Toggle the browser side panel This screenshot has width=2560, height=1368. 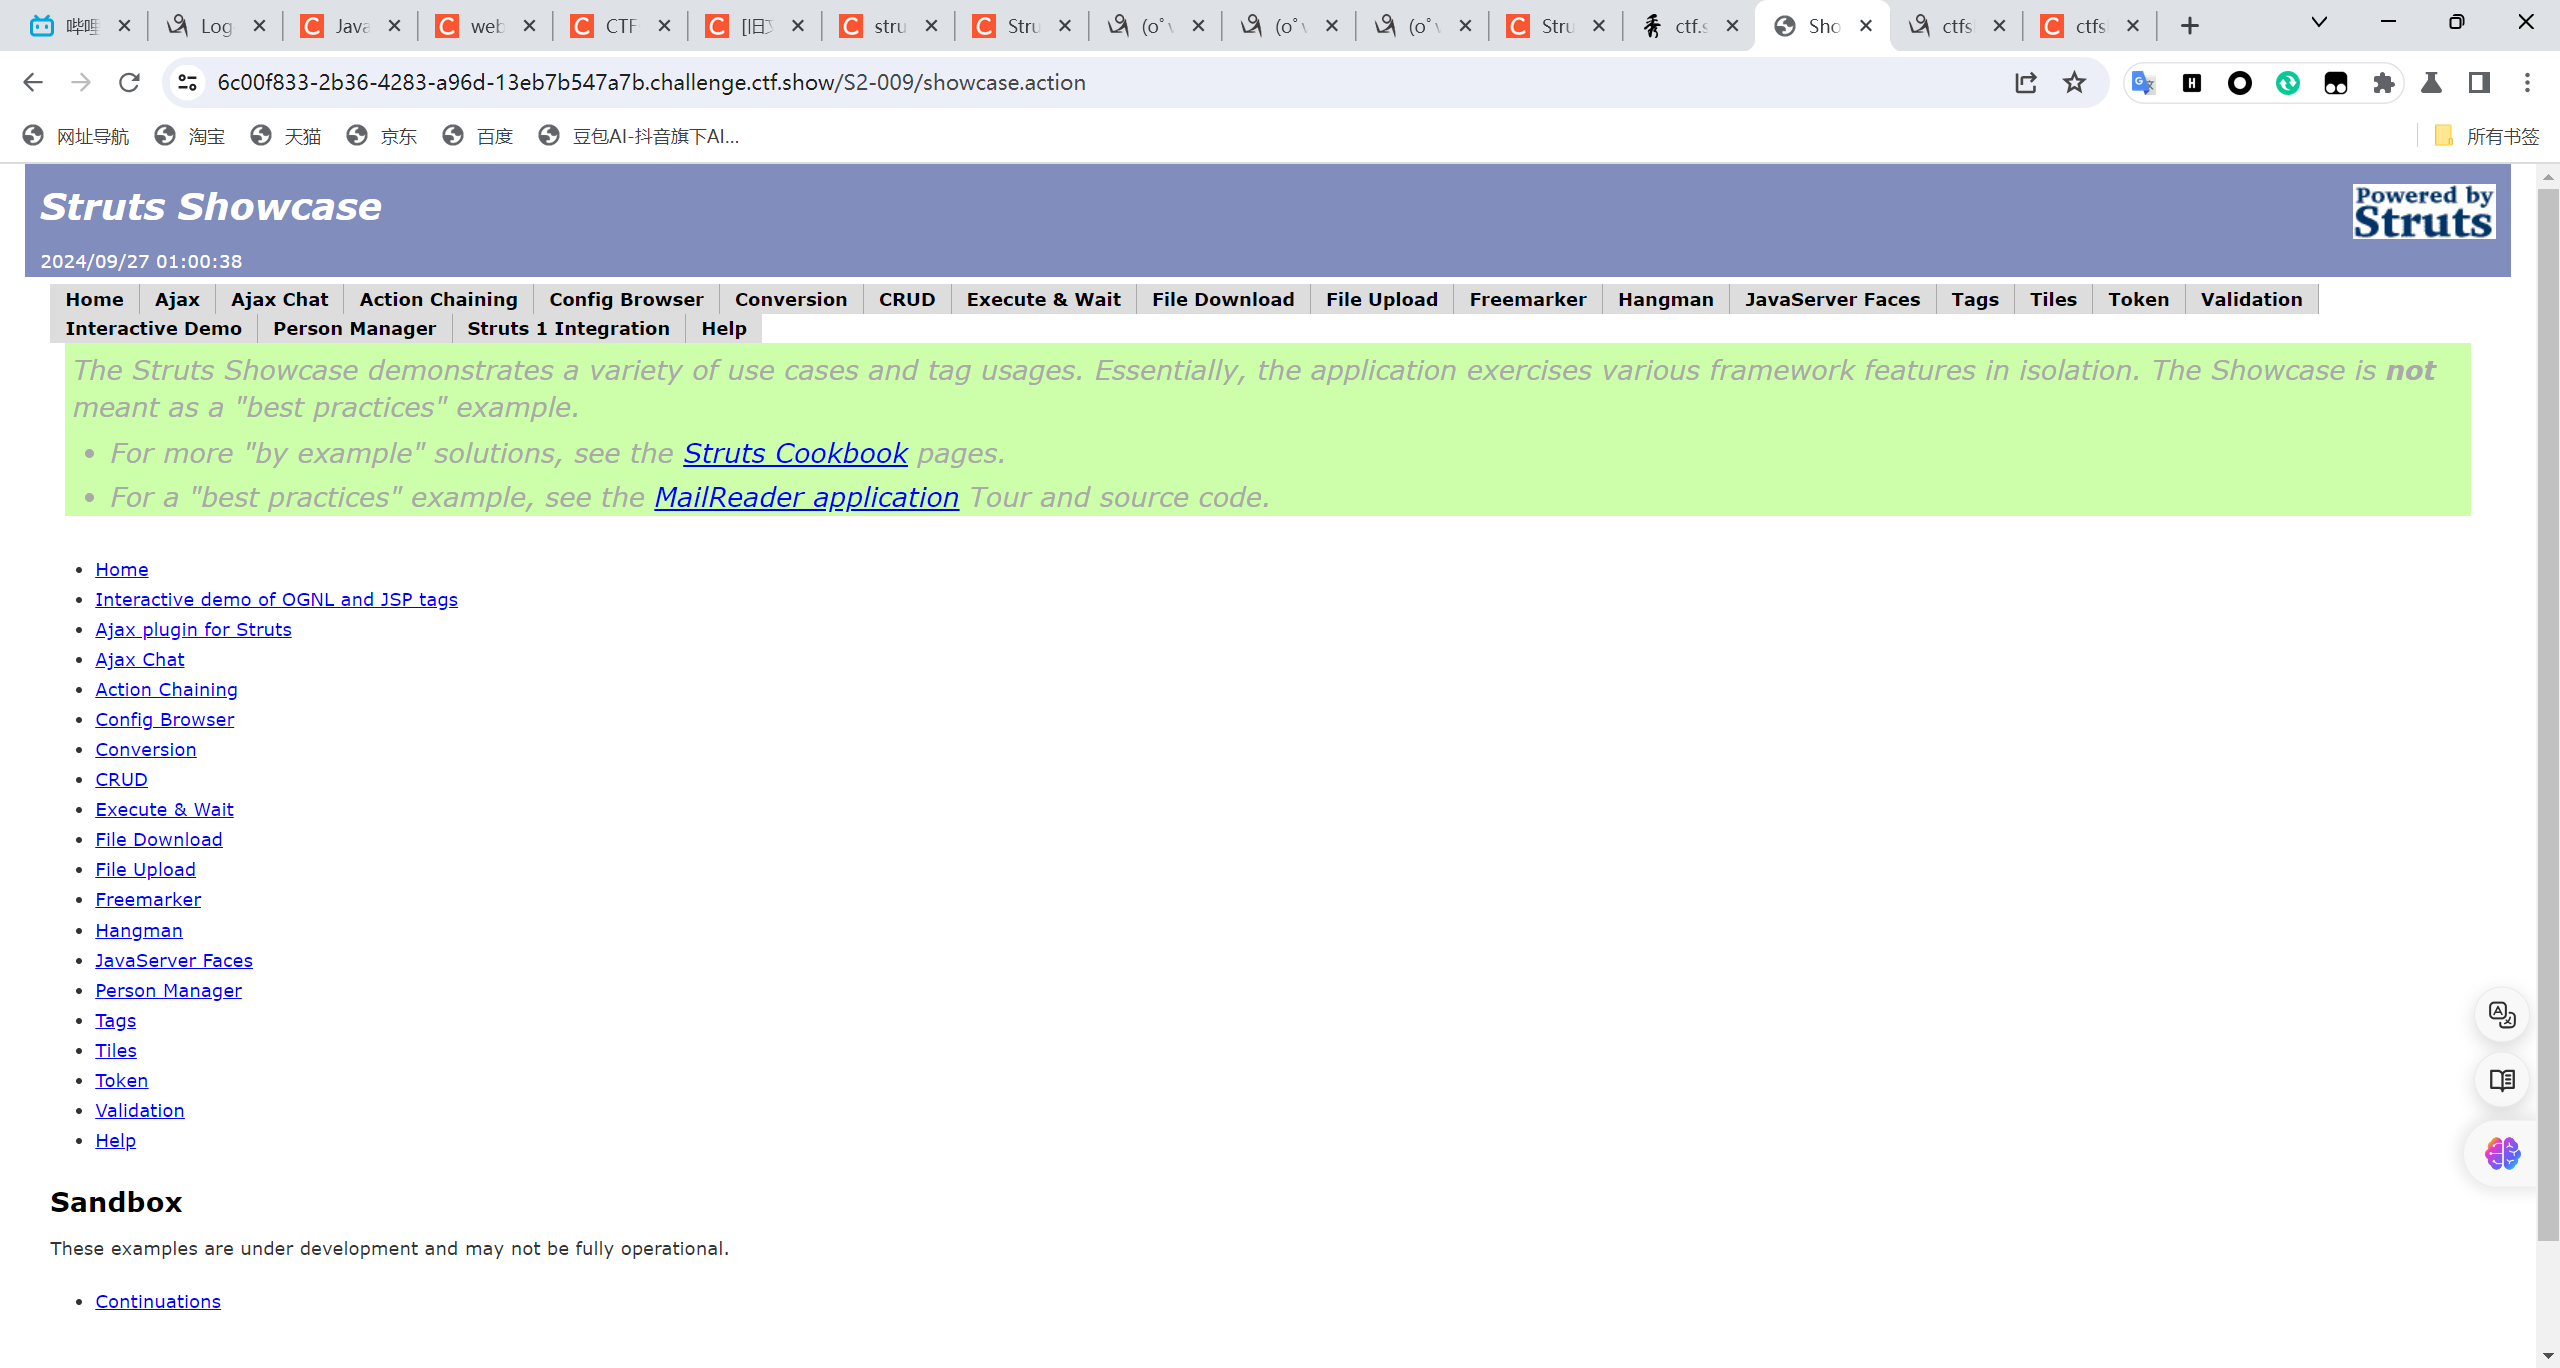[2479, 83]
